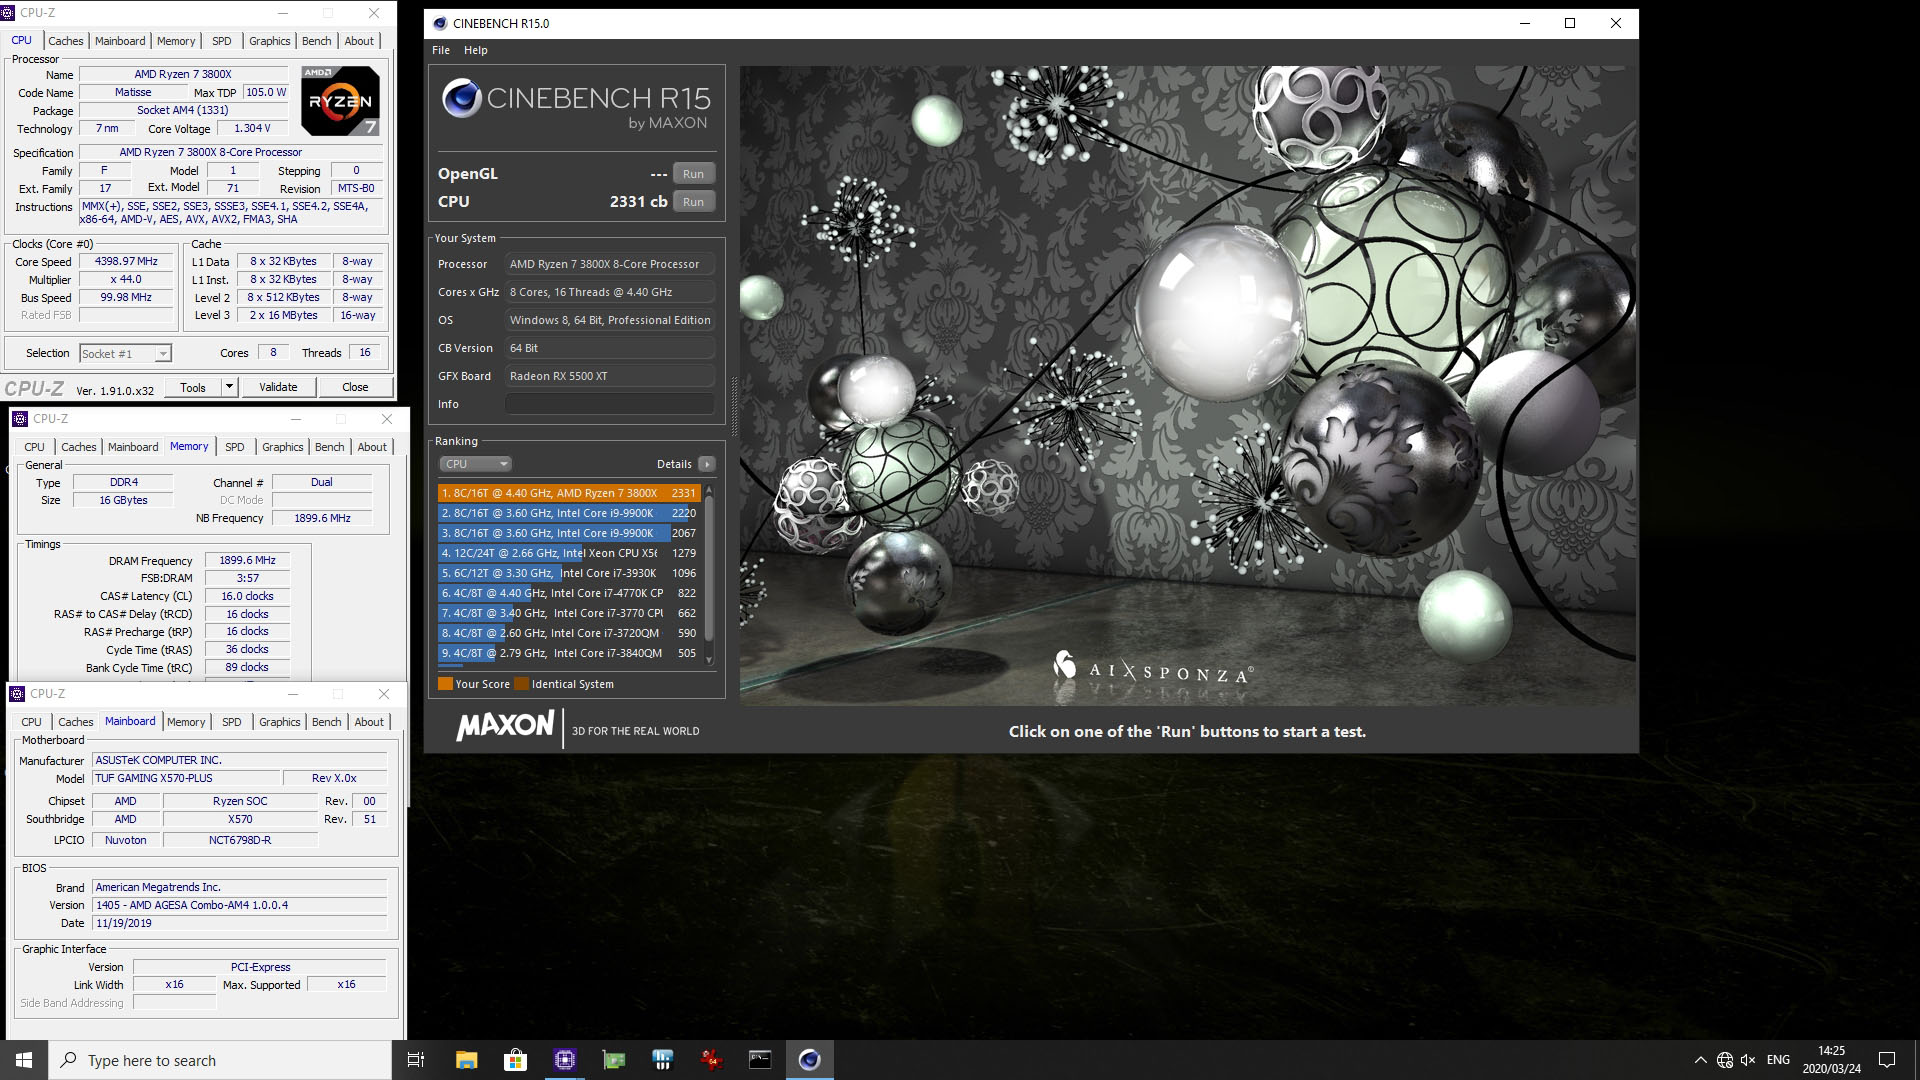The height and width of the screenshot is (1080, 1920).
Task: Click the CPU-Z Memory window title icon
Action: click(x=19, y=419)
